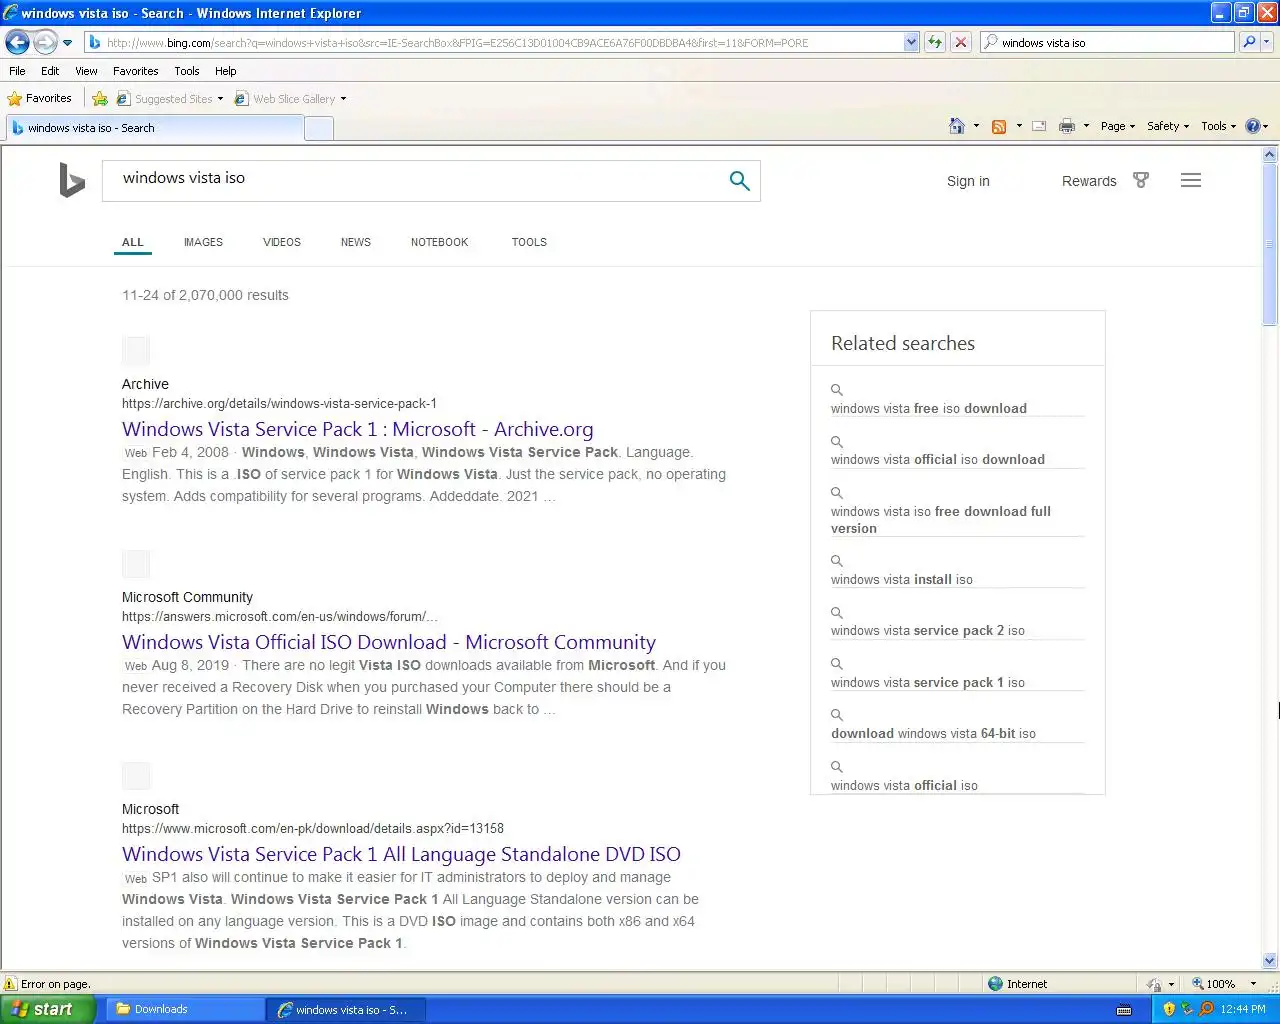Screen dimensions: 1280x1024
Task: Switch to the IMAGES tab
Action: pyautogui.click(x=203, y=242)
